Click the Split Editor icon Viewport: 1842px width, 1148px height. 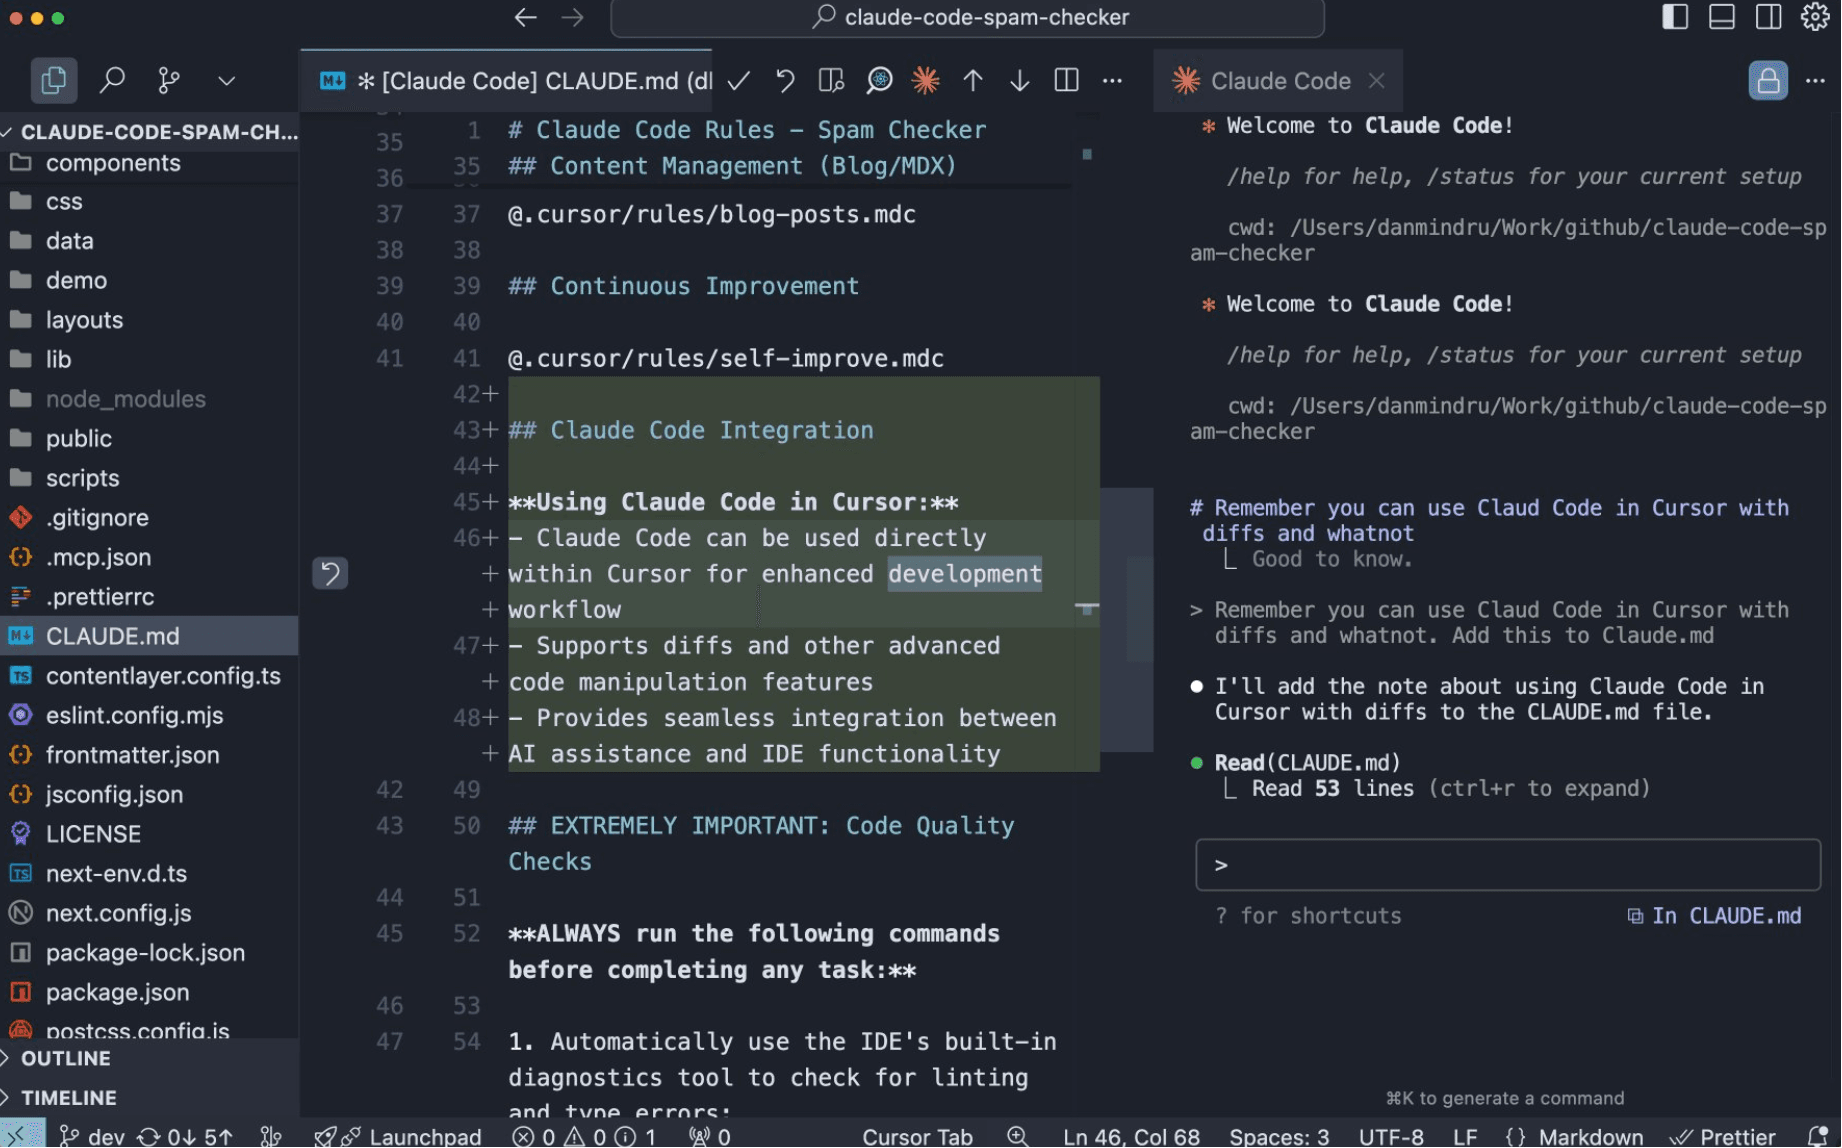[1066, 81]
